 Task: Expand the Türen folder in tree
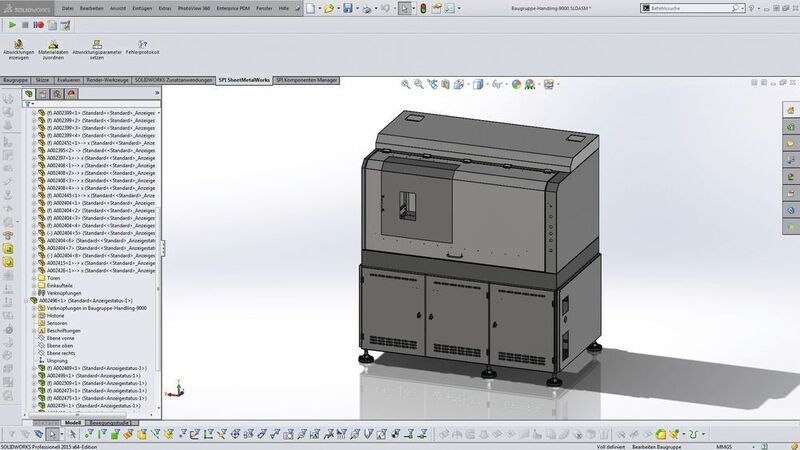pos(33,278)
